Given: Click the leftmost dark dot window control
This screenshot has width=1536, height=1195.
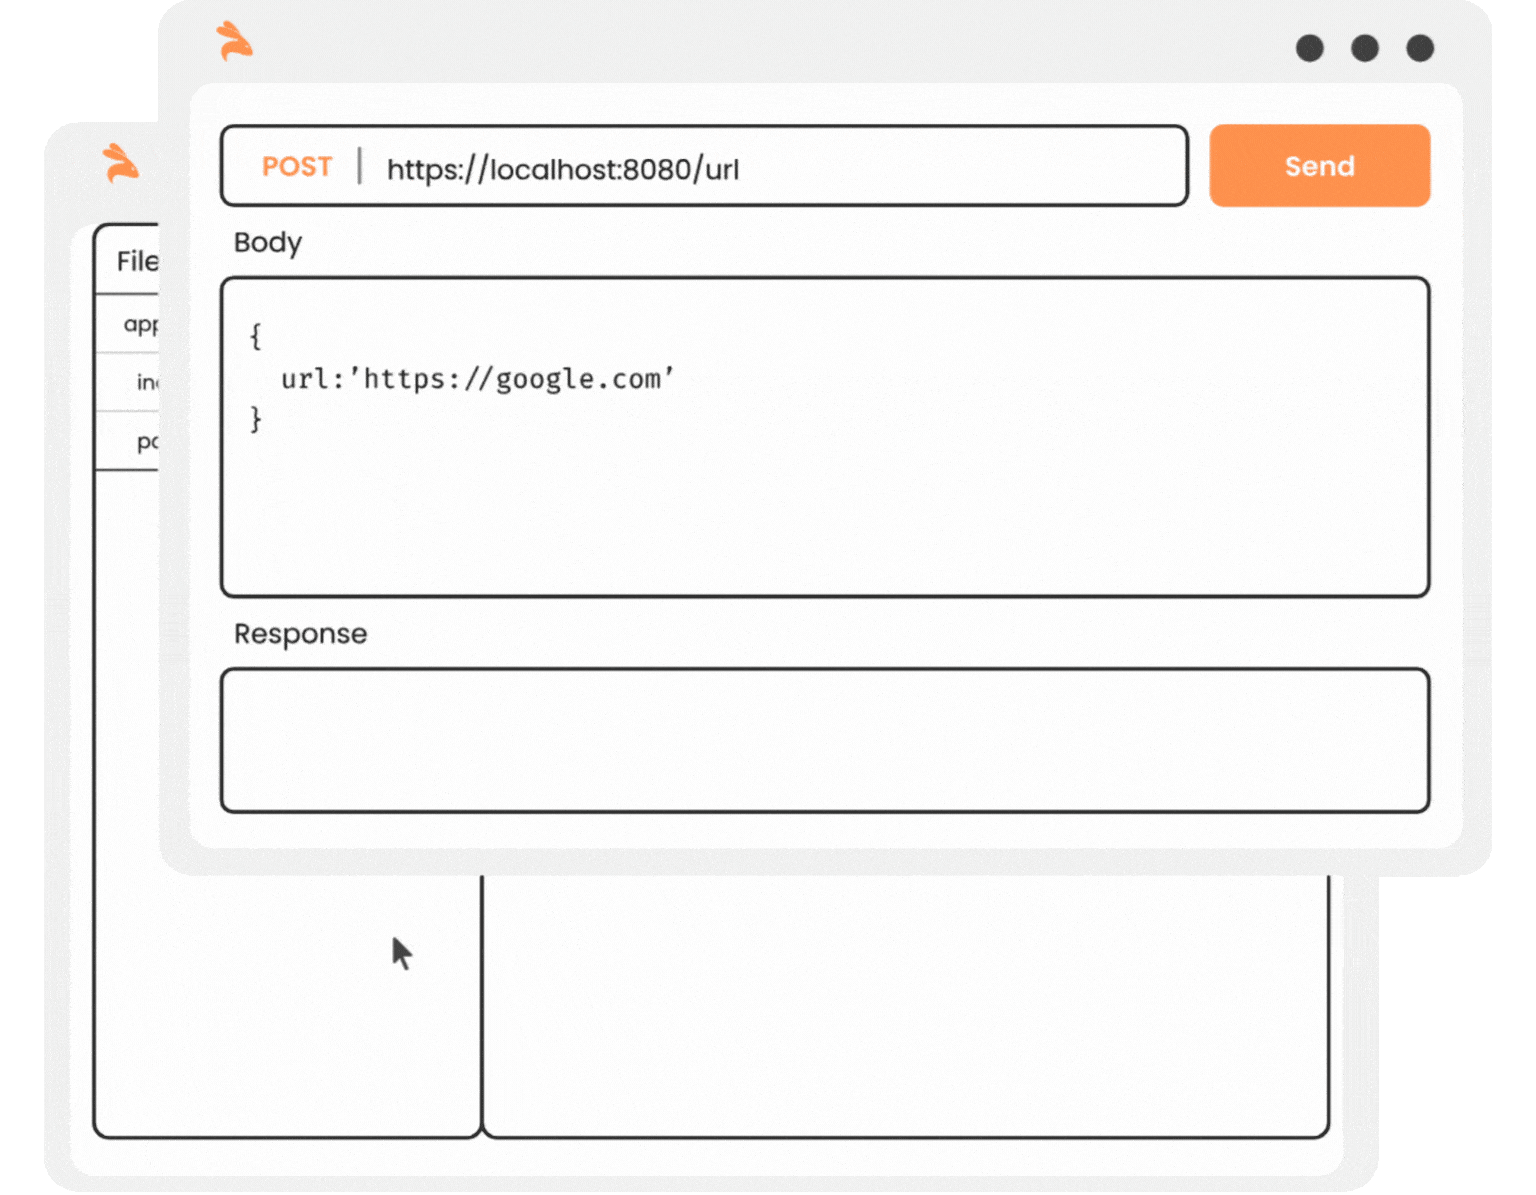Looking at the screenshot, I should coord(1309,48).
